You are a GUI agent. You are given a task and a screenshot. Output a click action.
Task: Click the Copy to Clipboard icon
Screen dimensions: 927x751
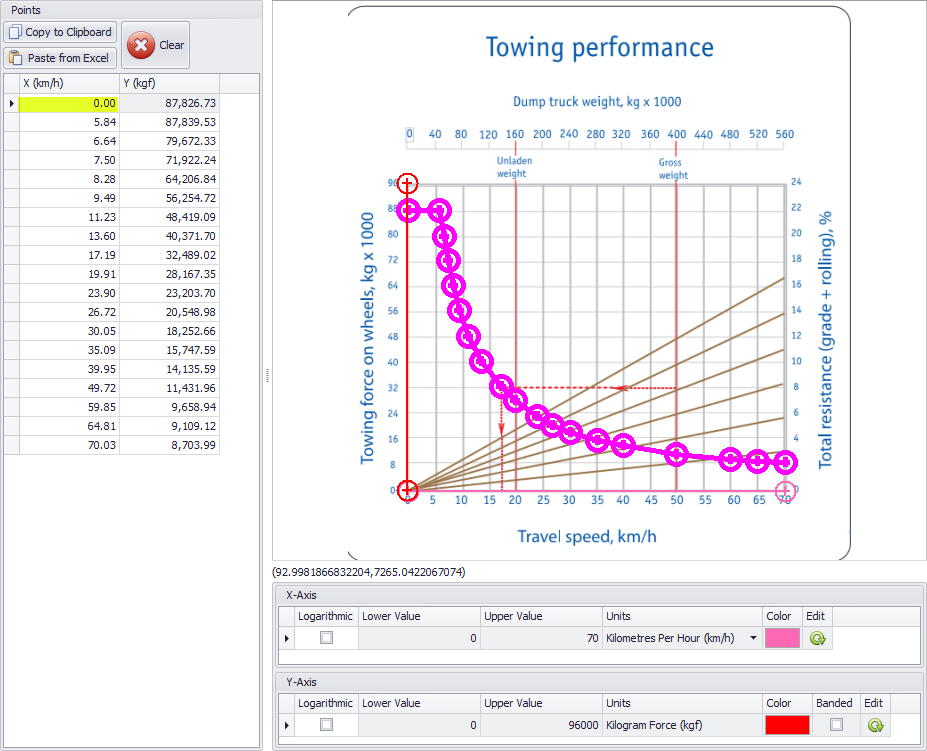(15, 32)
